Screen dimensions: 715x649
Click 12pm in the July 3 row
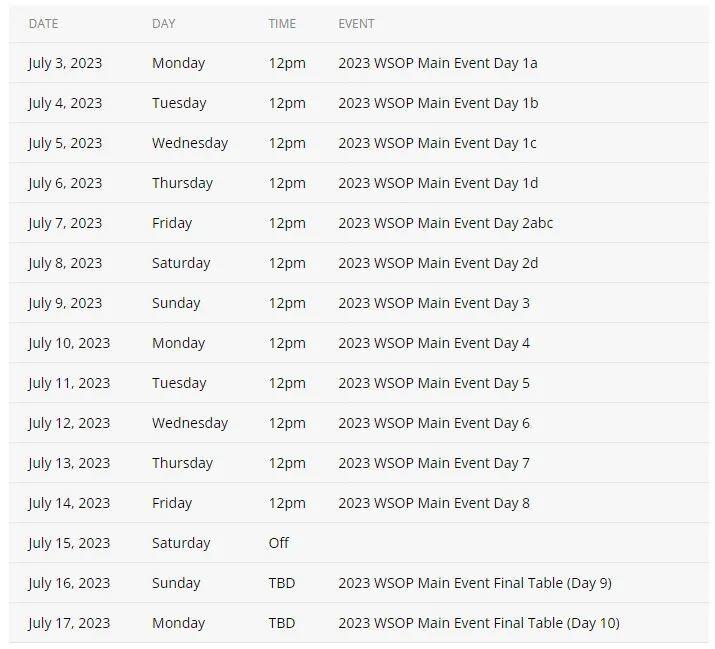coord(287,63)
